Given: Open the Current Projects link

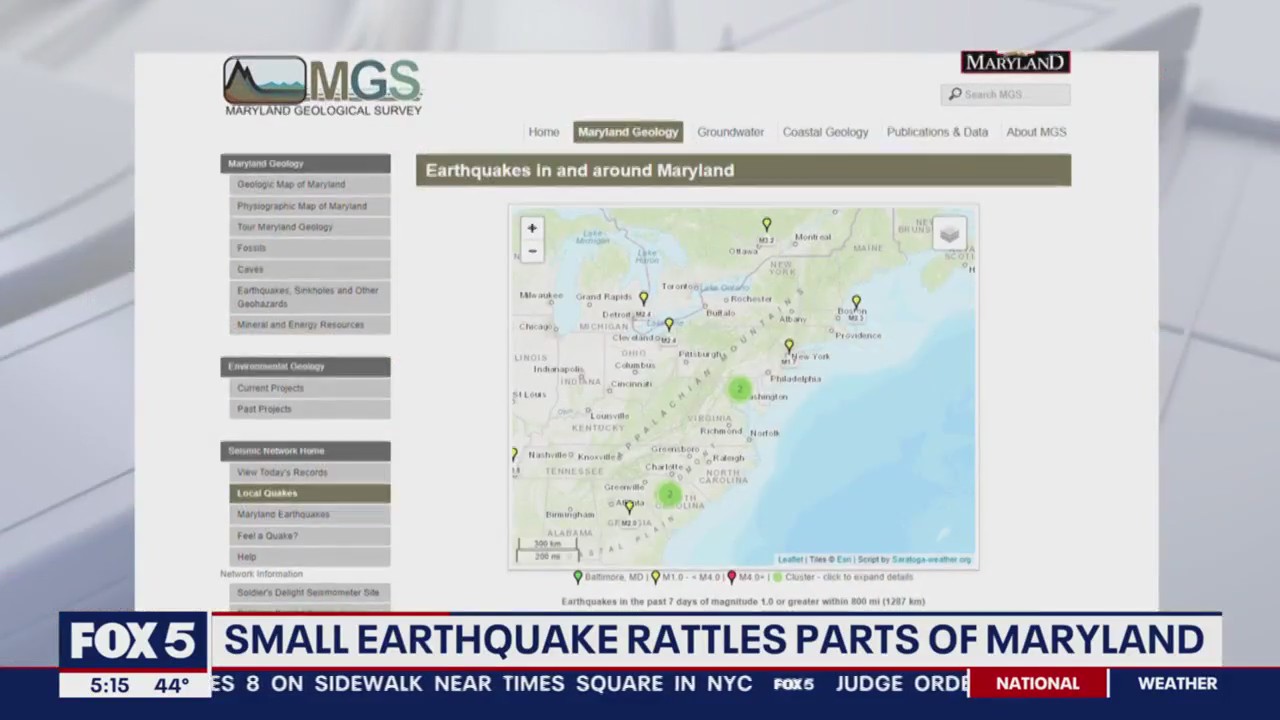Looking at the screenshot, I should 310,388.
